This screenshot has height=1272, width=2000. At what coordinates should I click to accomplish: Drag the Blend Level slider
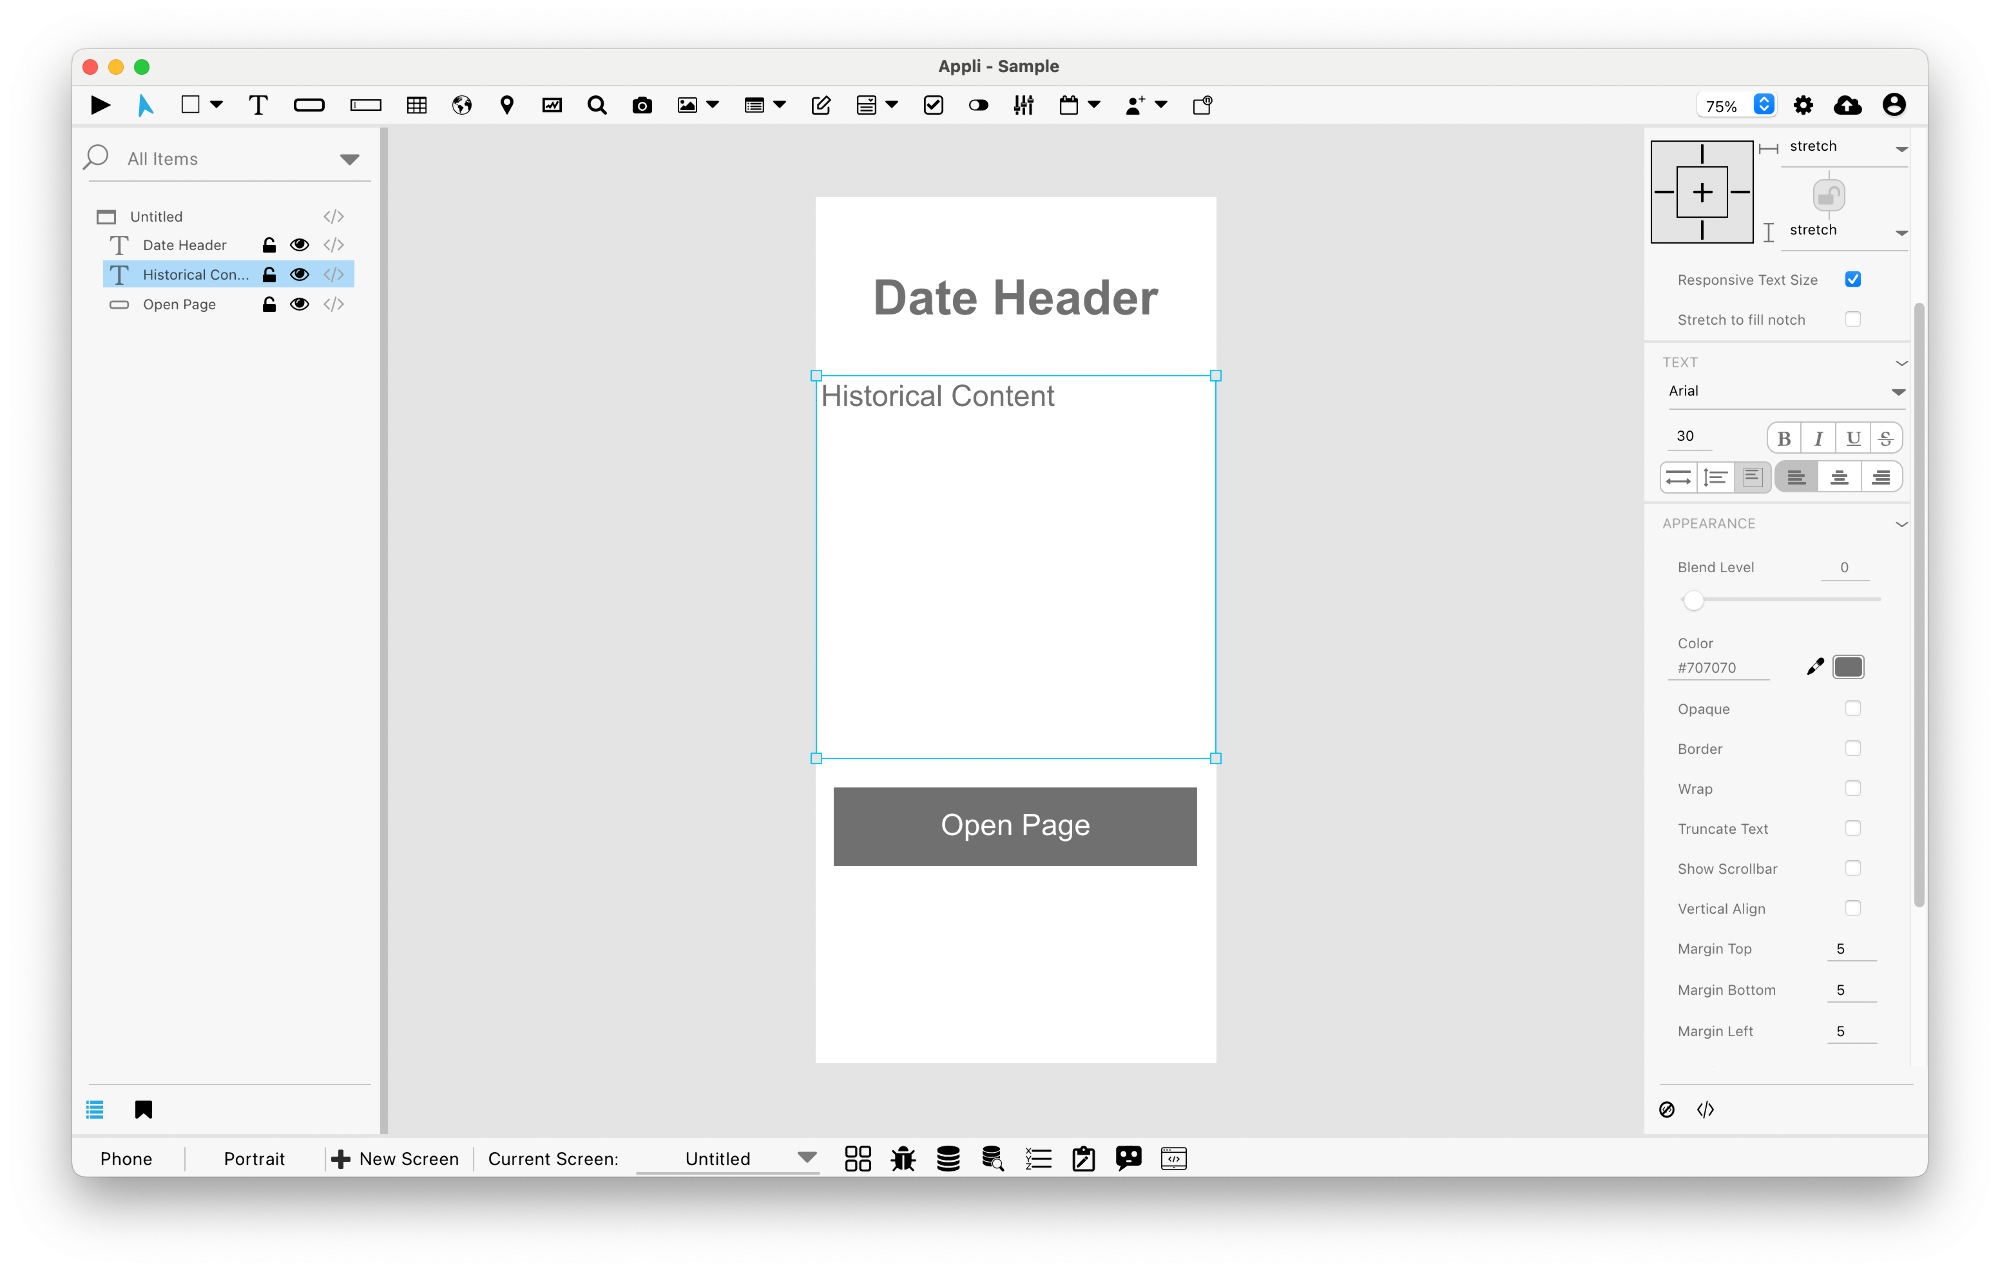click(1691, 600)
